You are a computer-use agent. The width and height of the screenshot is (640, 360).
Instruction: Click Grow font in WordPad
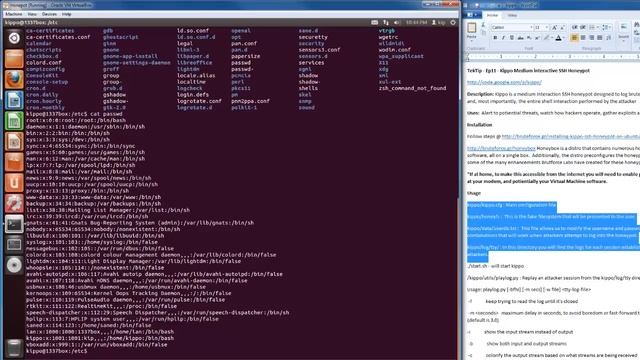pos(554,27)
